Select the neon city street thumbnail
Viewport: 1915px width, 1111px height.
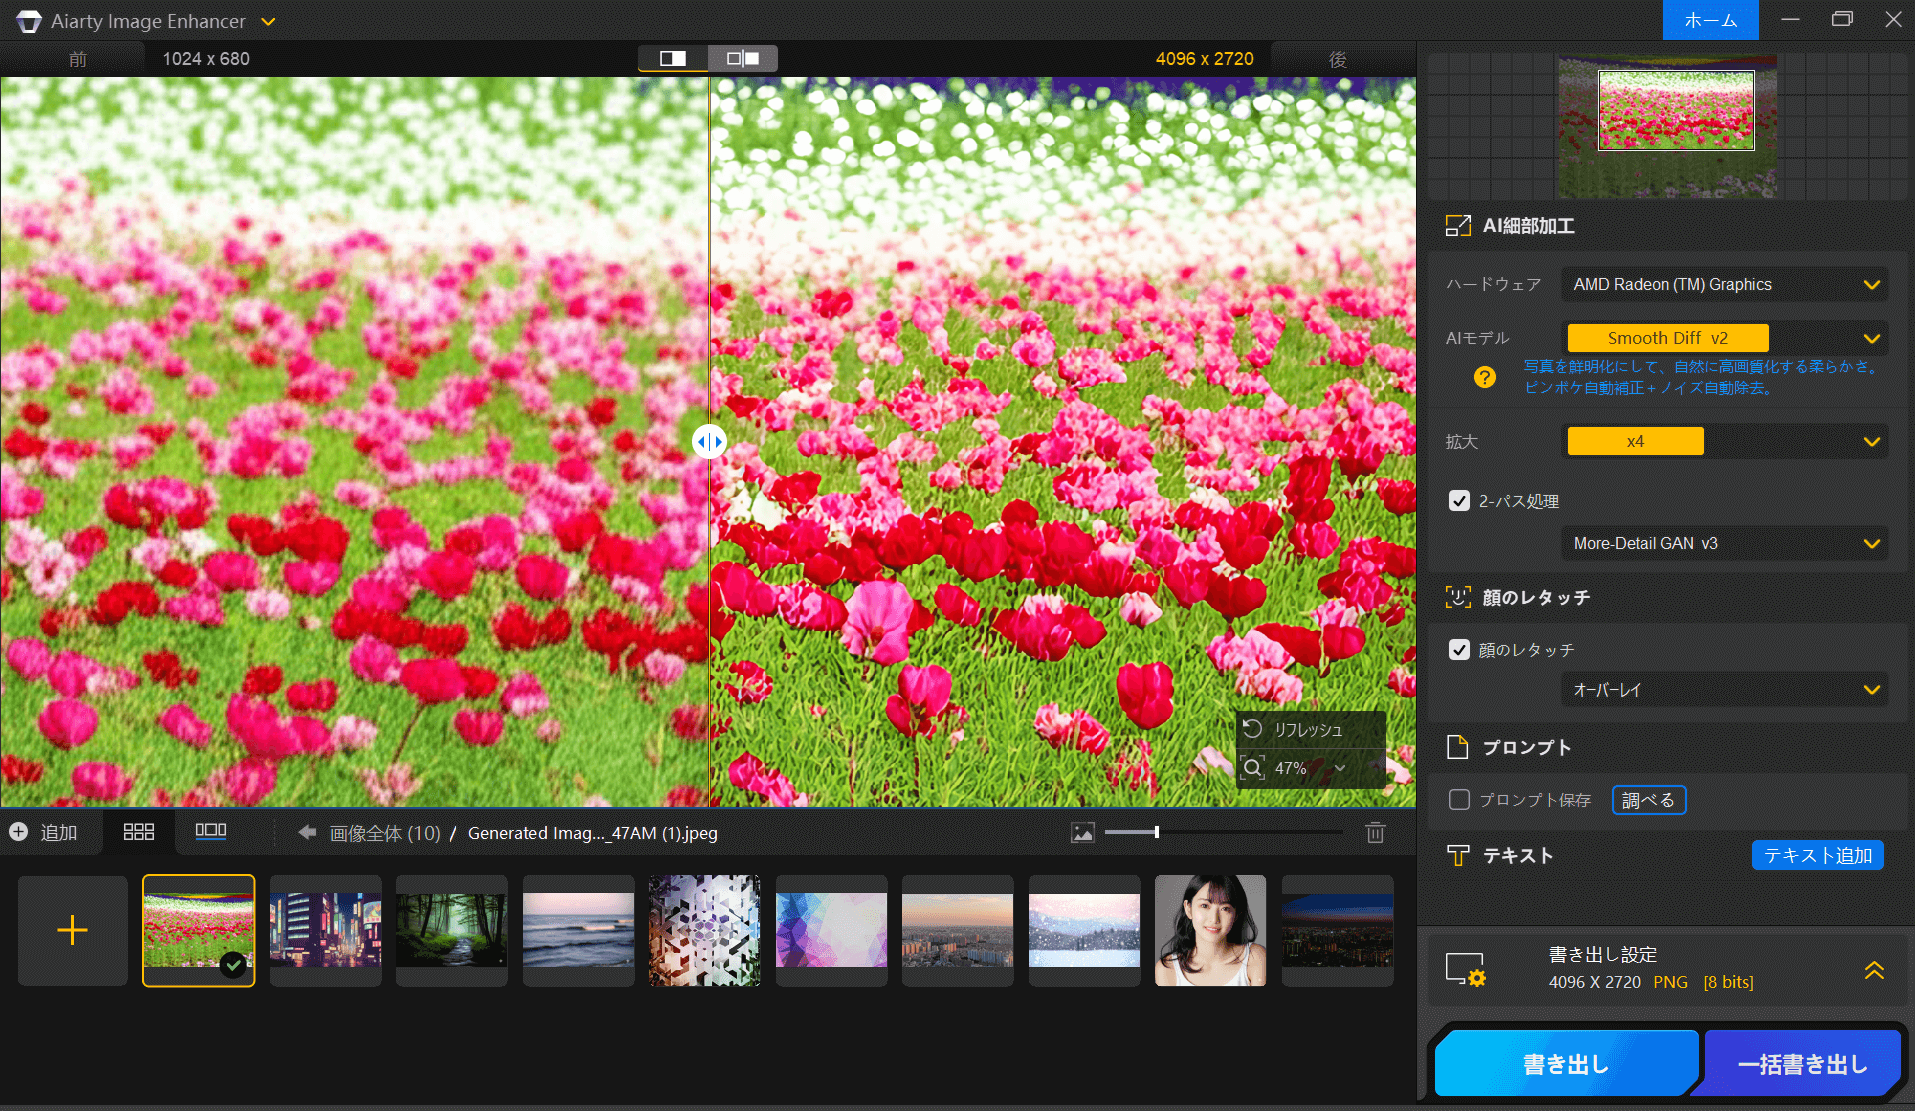pyautogui.click(x=325, y=931)
